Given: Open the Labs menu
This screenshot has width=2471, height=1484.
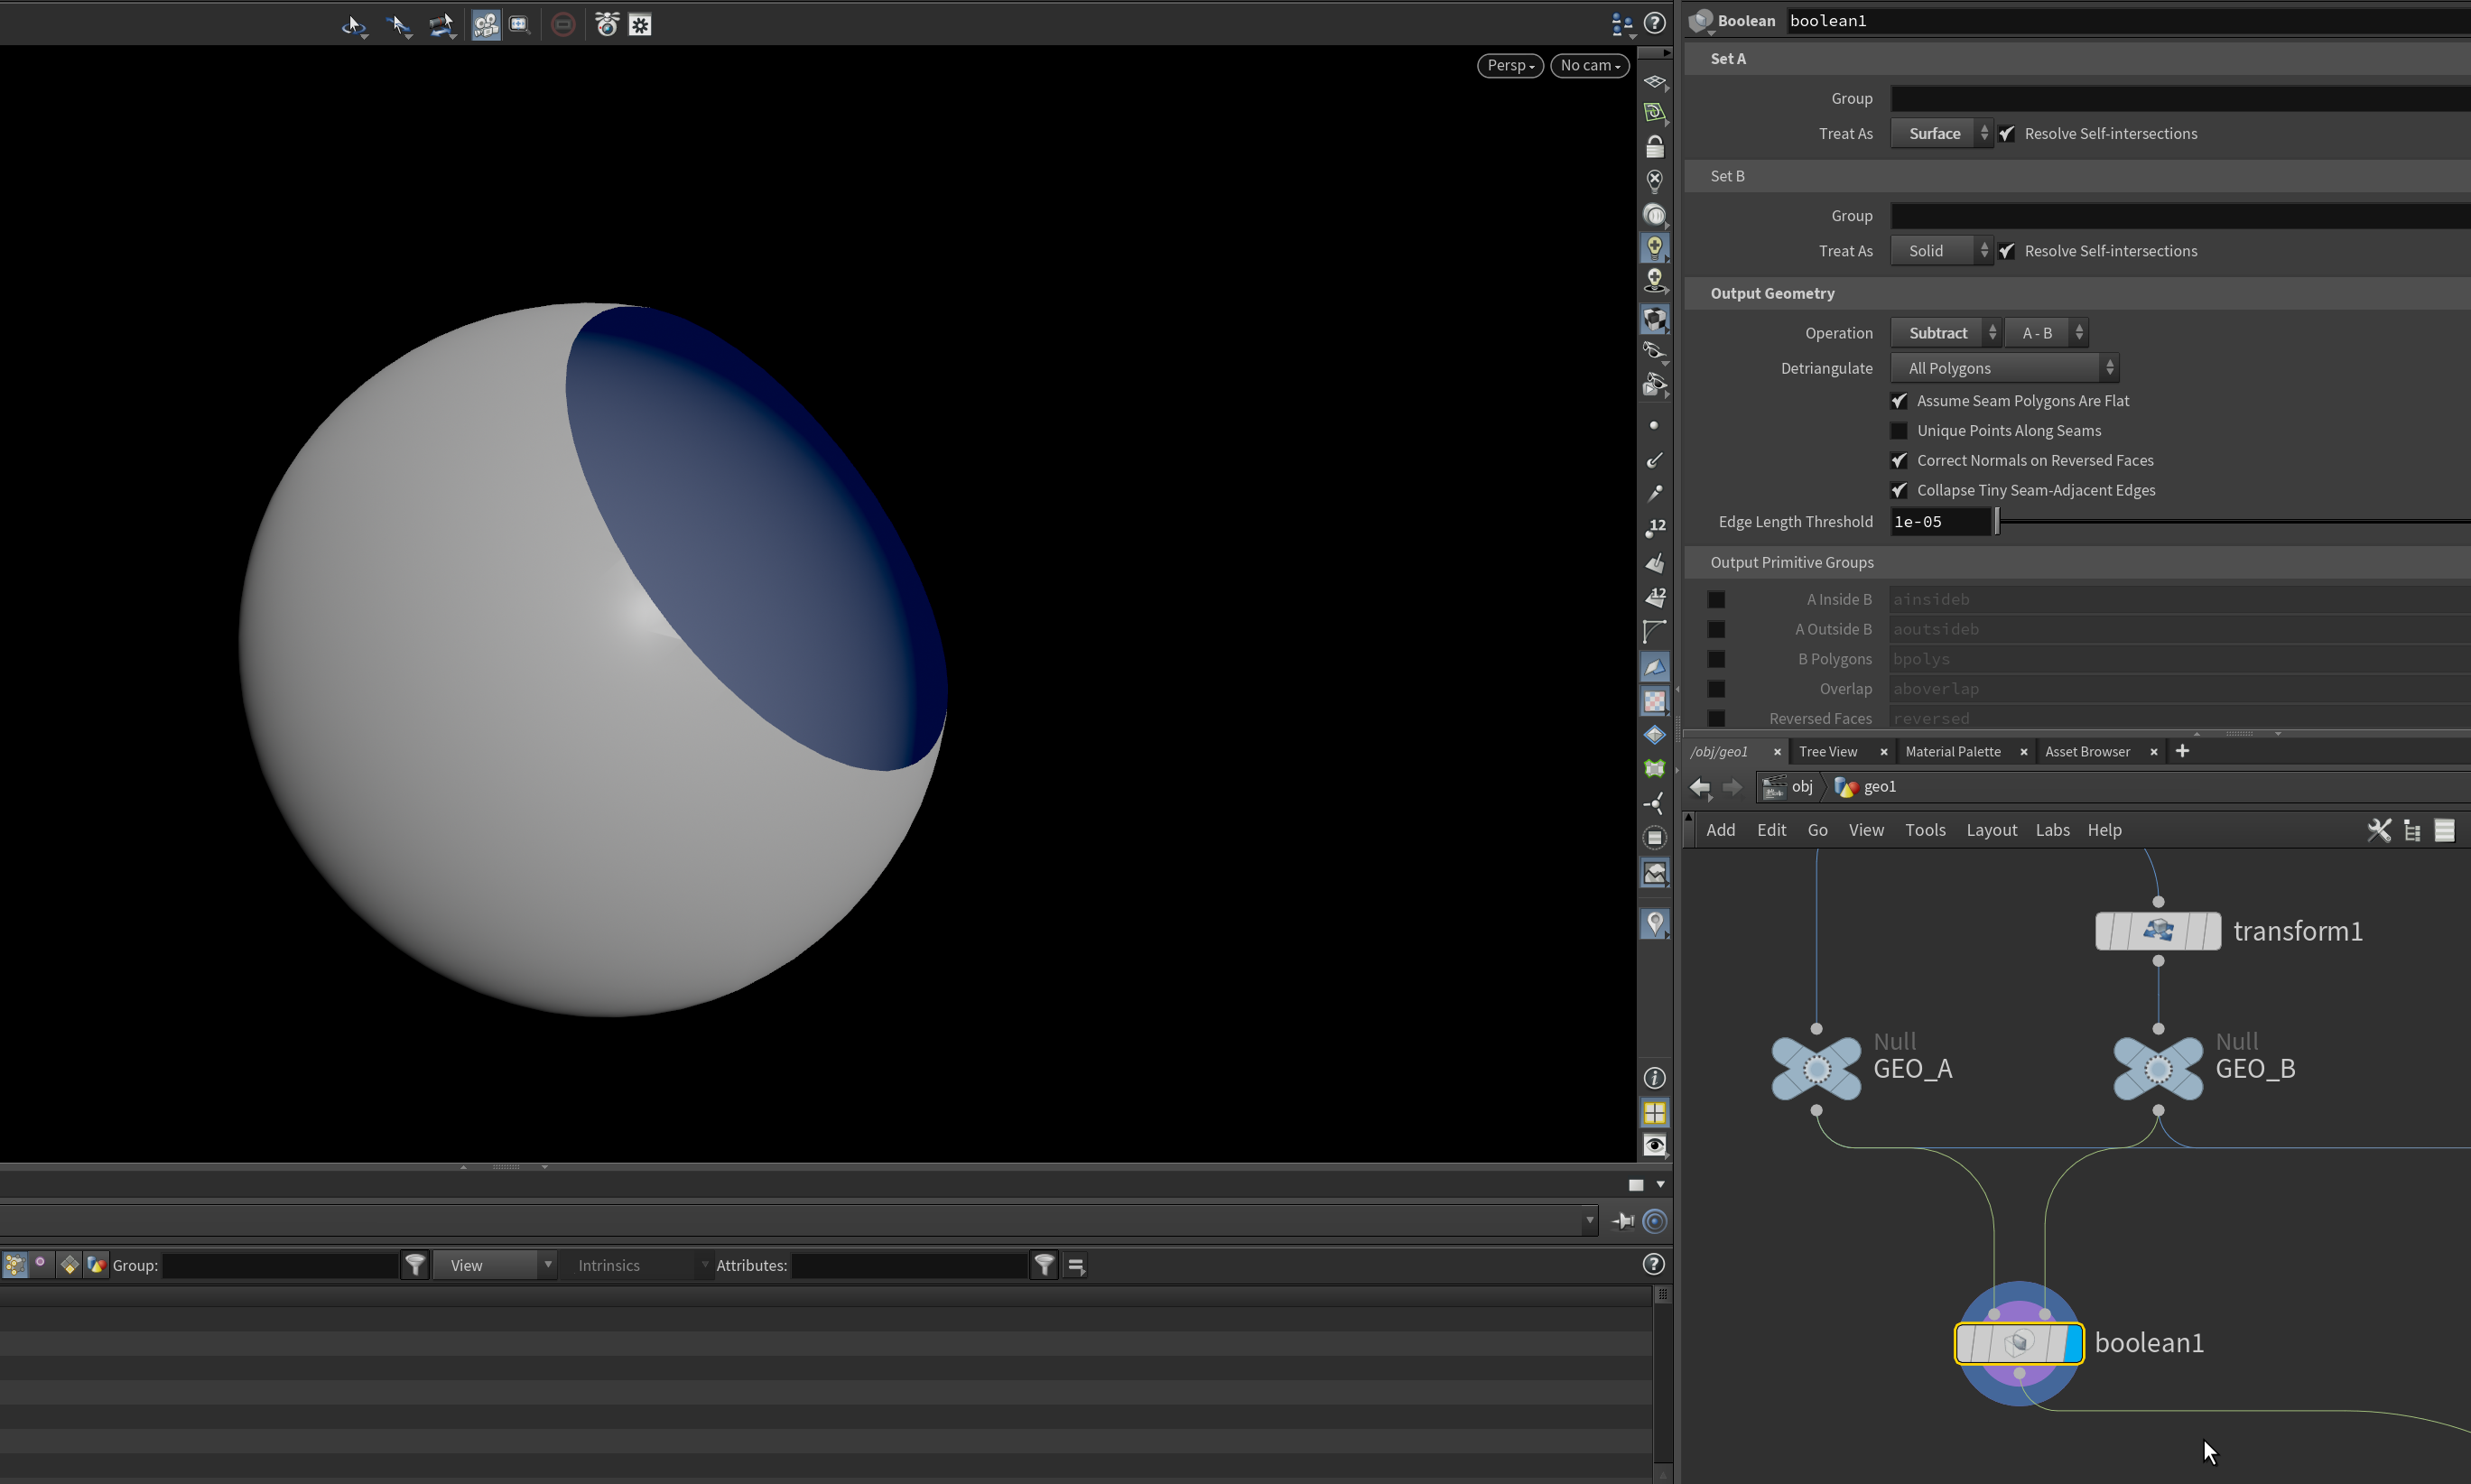Looking at the screenshot, I should tap(2052, 831).
